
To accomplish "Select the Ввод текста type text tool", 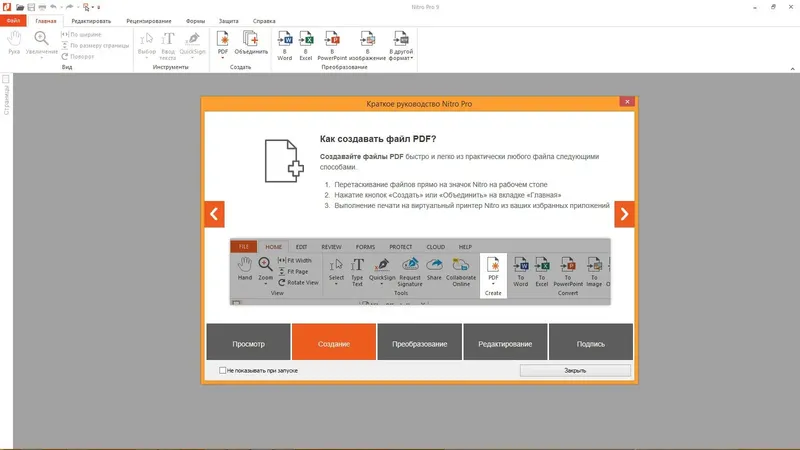I will coord(168,46).
